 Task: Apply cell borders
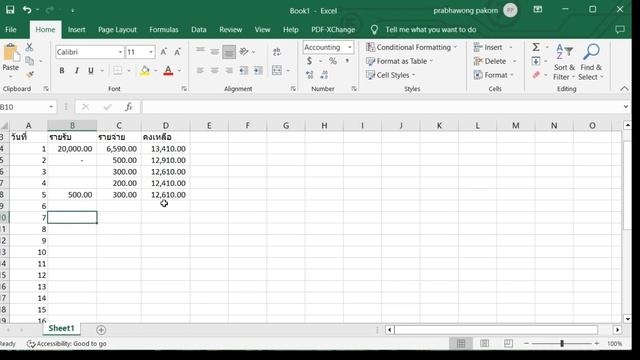(118, 71)
